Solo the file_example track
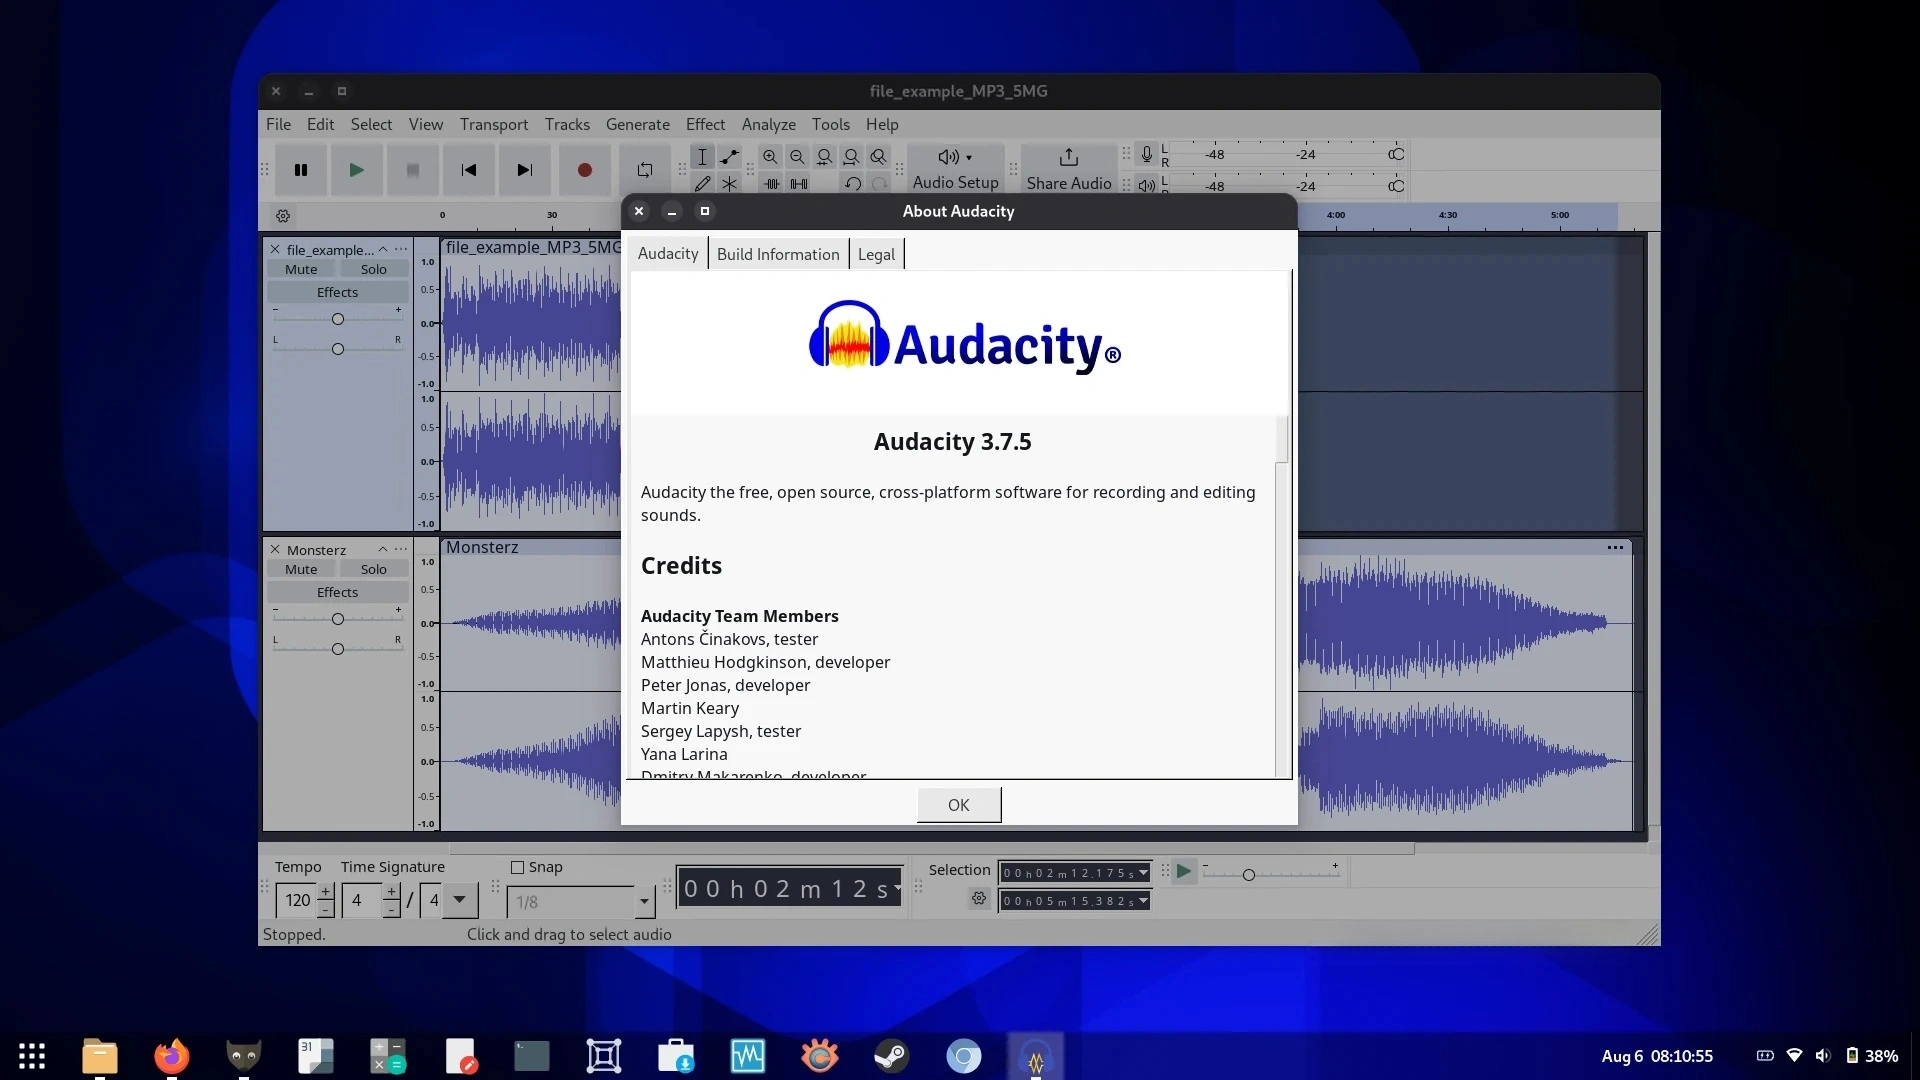Screen dimensions: 1920x1080 point(373,270)
